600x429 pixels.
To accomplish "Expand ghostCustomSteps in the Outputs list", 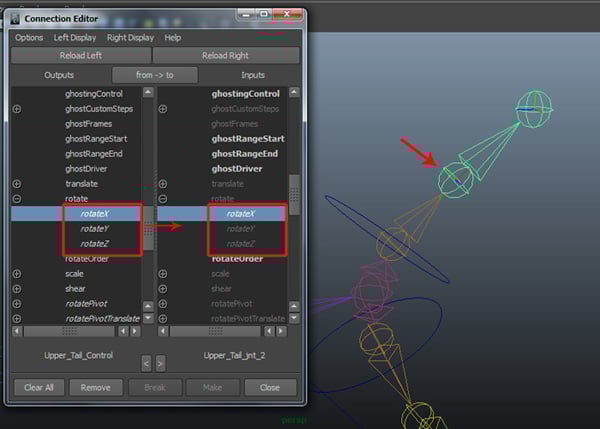I will 17,108.
